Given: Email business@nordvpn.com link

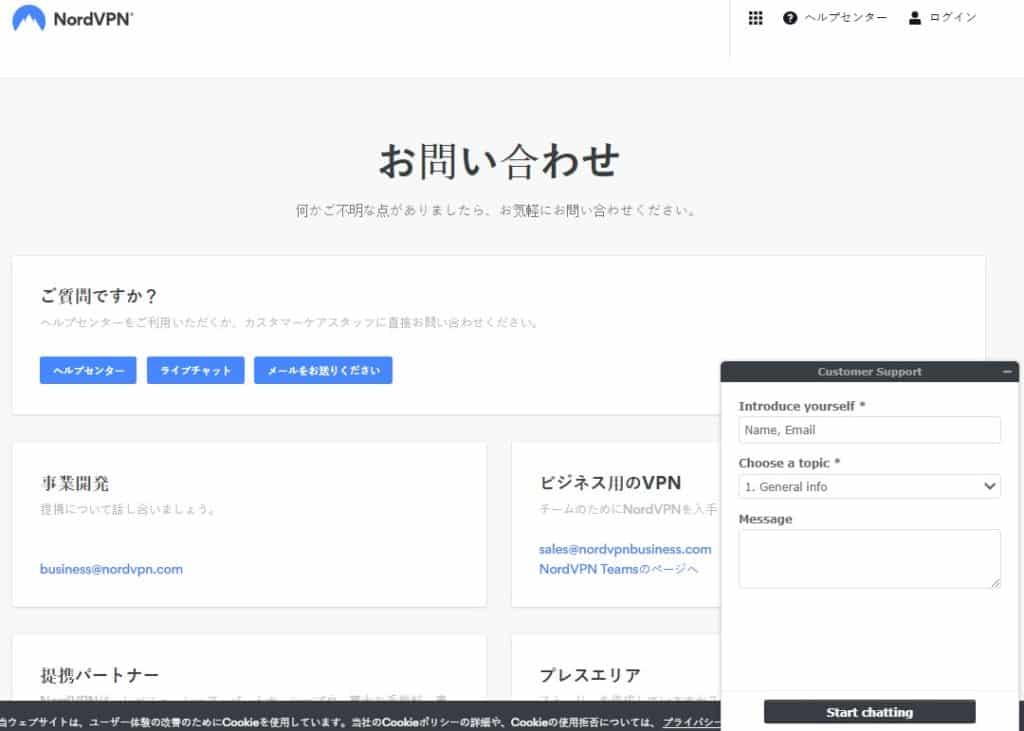Looking at the screenshot, I should tap(112, 569).
